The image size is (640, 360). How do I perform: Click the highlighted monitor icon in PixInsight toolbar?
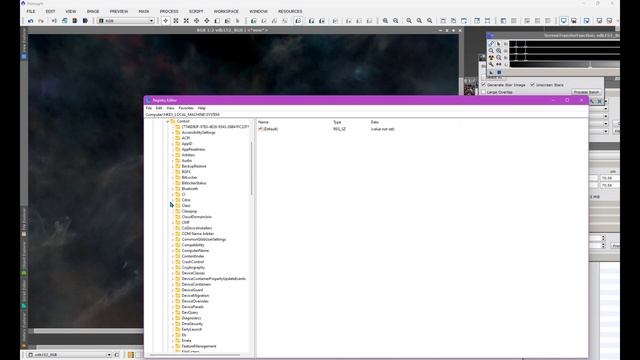point(563,21)
